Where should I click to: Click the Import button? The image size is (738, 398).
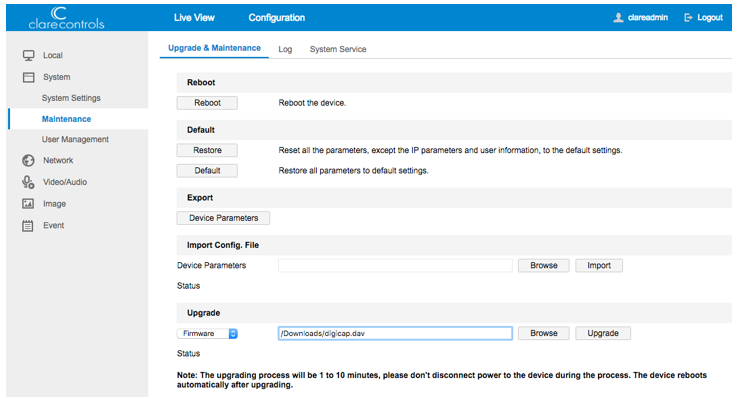(x=599, y=265)
